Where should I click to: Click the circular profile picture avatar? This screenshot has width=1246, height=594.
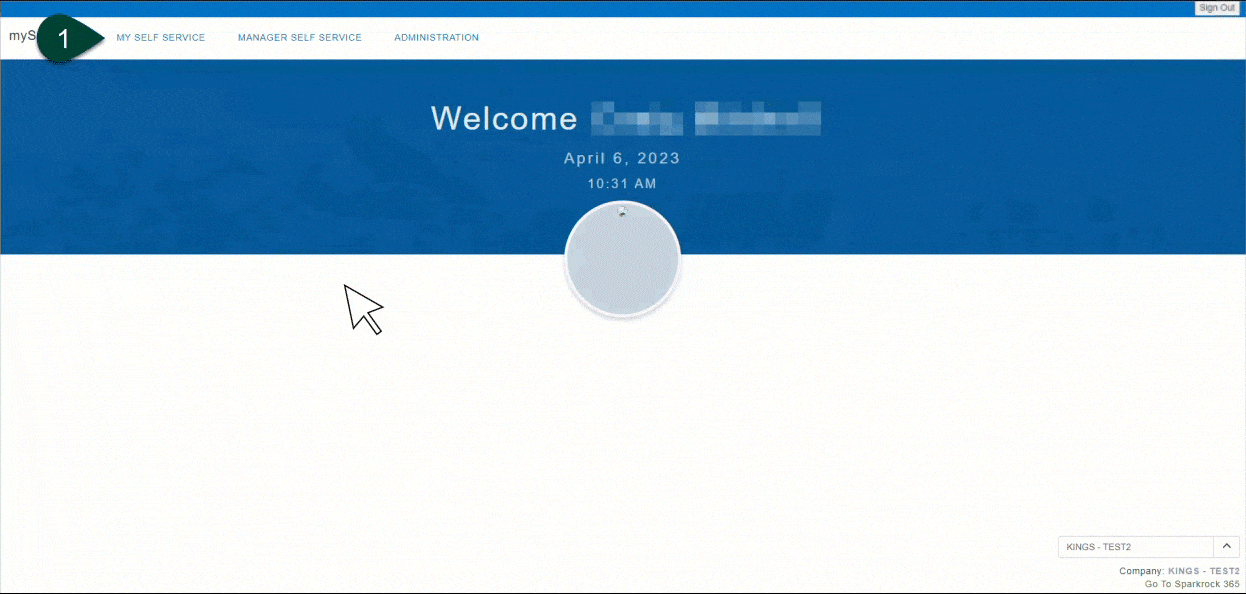coord(622,260)
